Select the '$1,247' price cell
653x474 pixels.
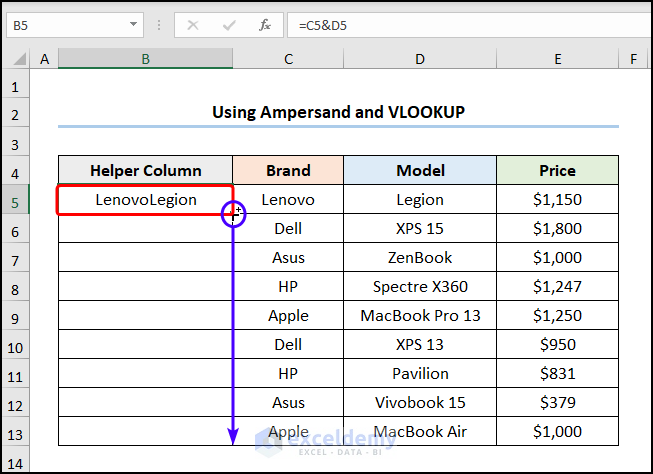(x=558, y=287)
